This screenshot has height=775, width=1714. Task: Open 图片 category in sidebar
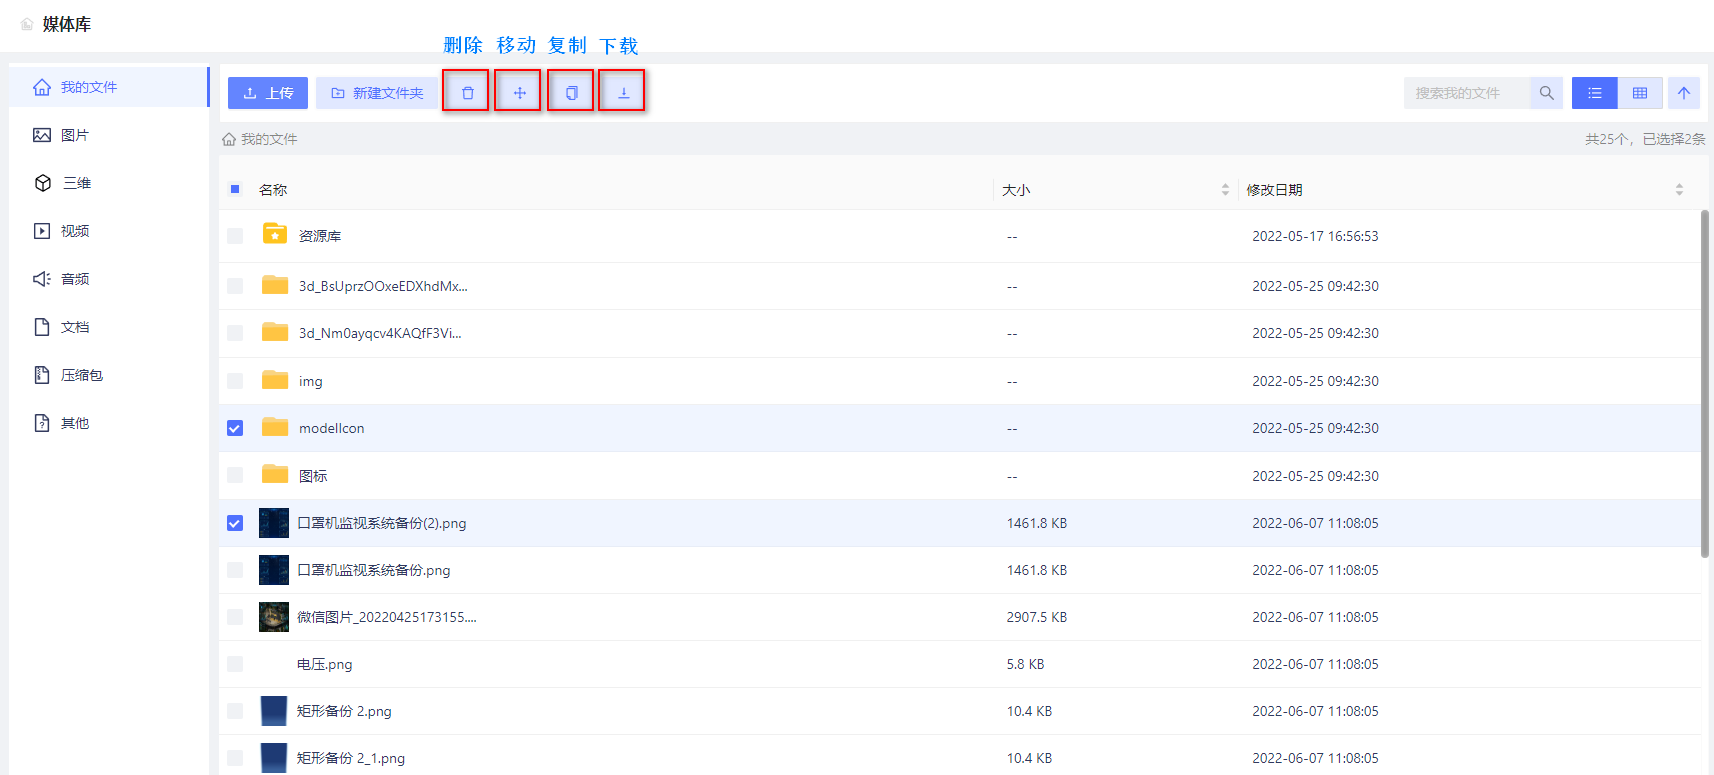pyautogui.click(x=109, y=135)
